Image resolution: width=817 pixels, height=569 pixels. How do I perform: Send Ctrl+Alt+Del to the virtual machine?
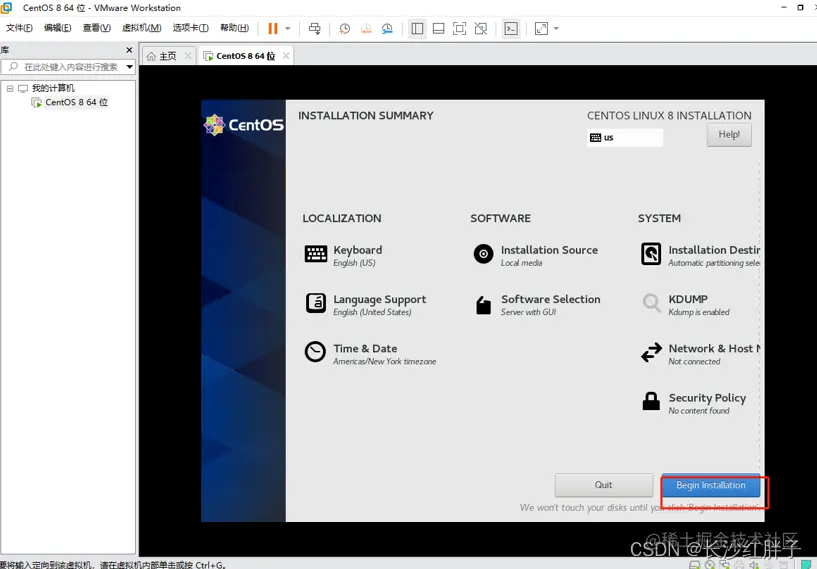tap(315, 29)
